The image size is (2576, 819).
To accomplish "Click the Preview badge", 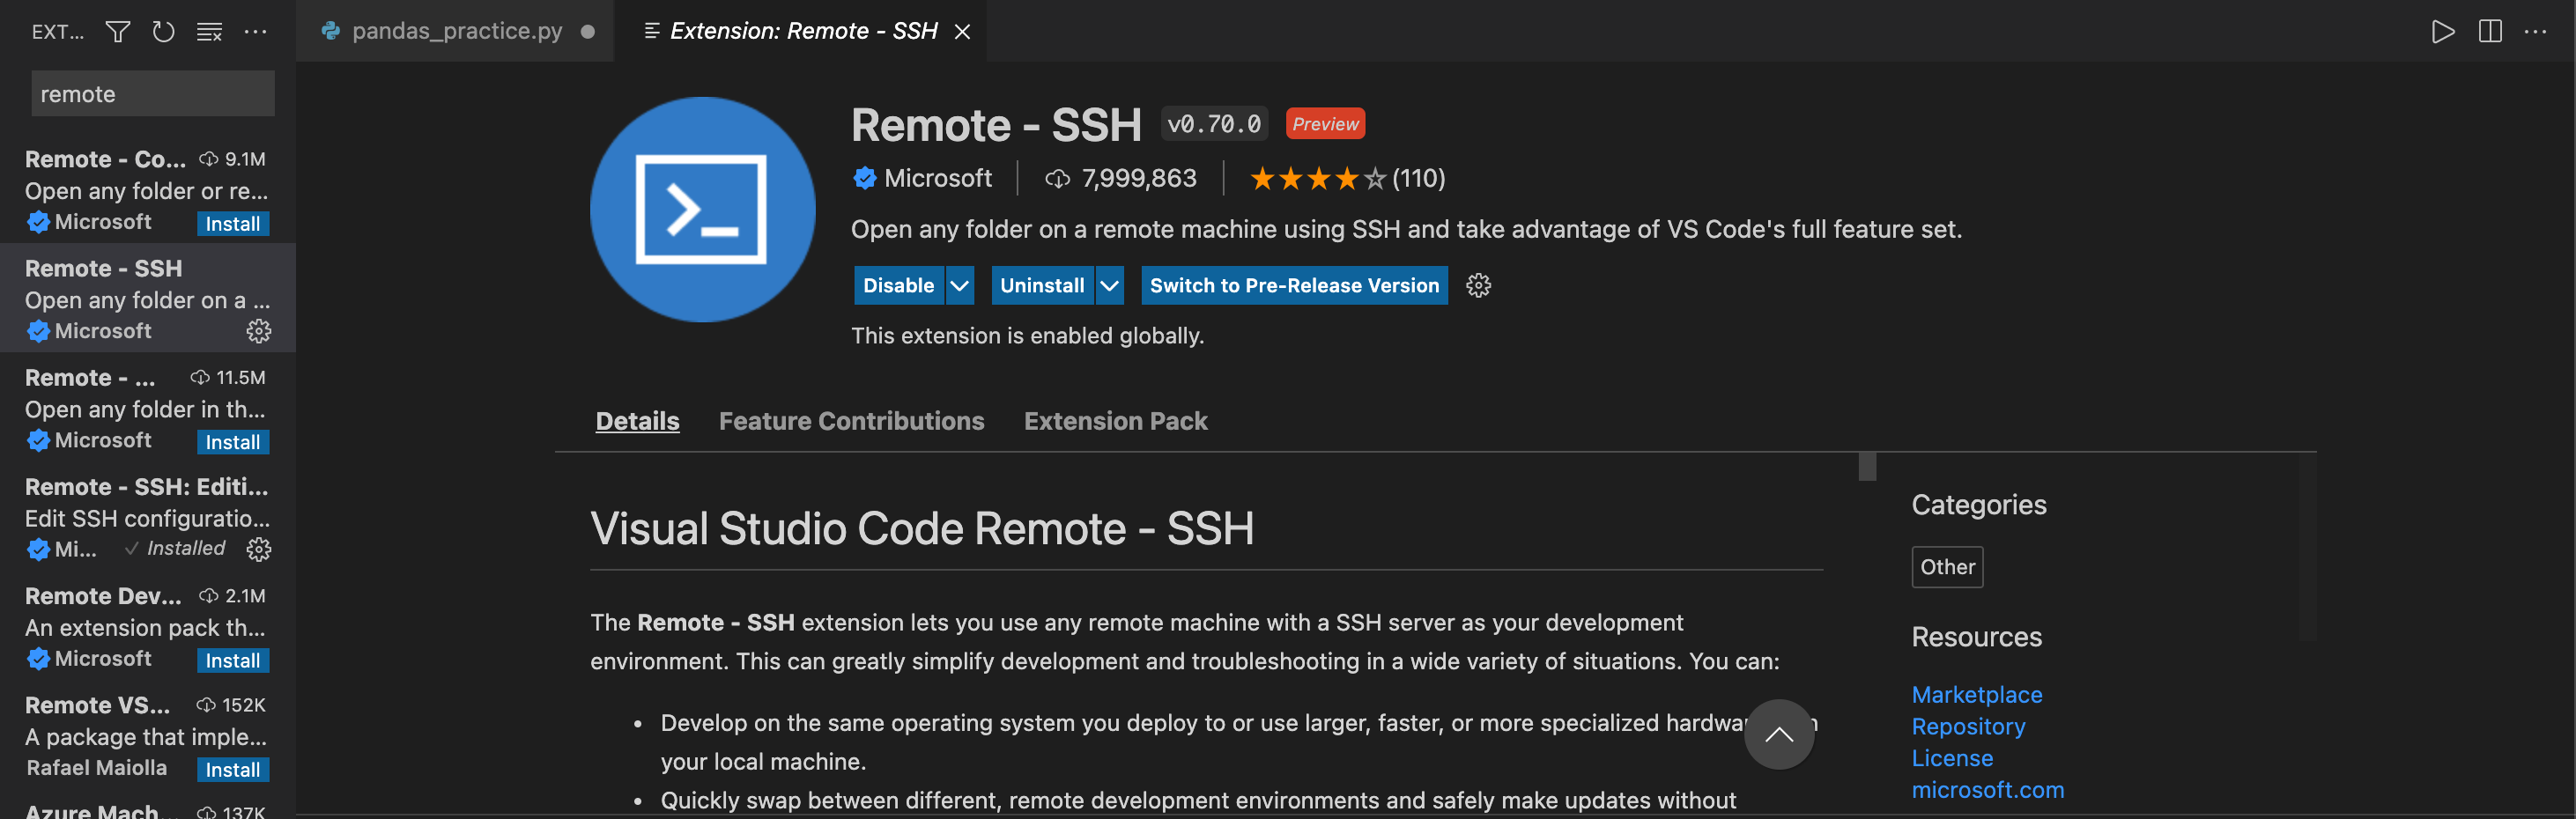I will [x=1325, y=124].
